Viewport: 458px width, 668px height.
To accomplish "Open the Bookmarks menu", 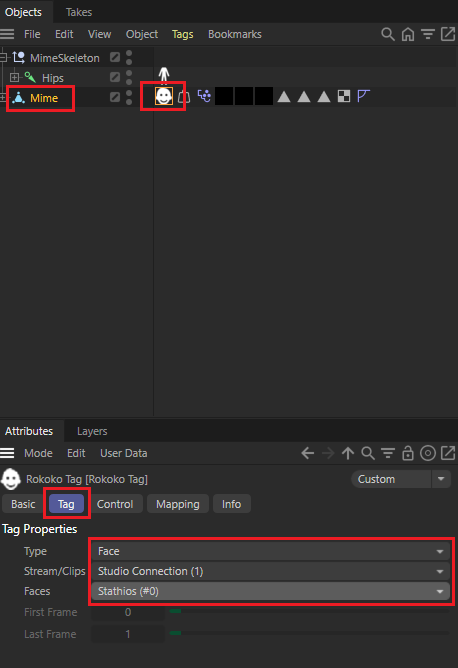I will point(235,34).
